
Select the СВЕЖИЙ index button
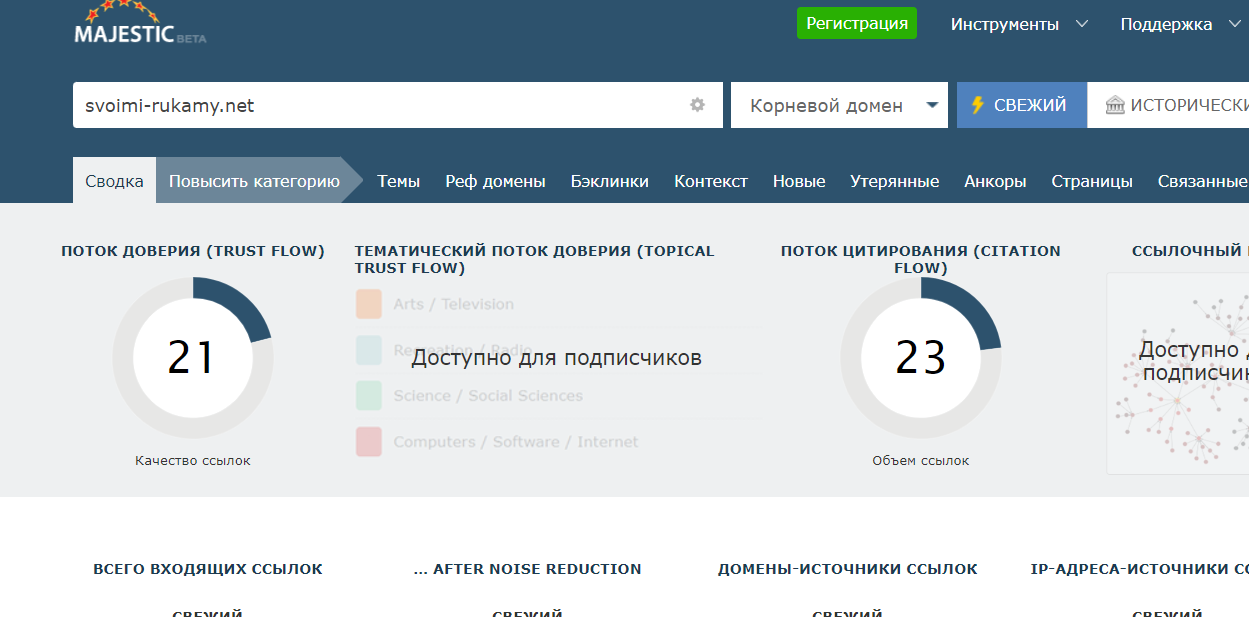[1022, 105]
